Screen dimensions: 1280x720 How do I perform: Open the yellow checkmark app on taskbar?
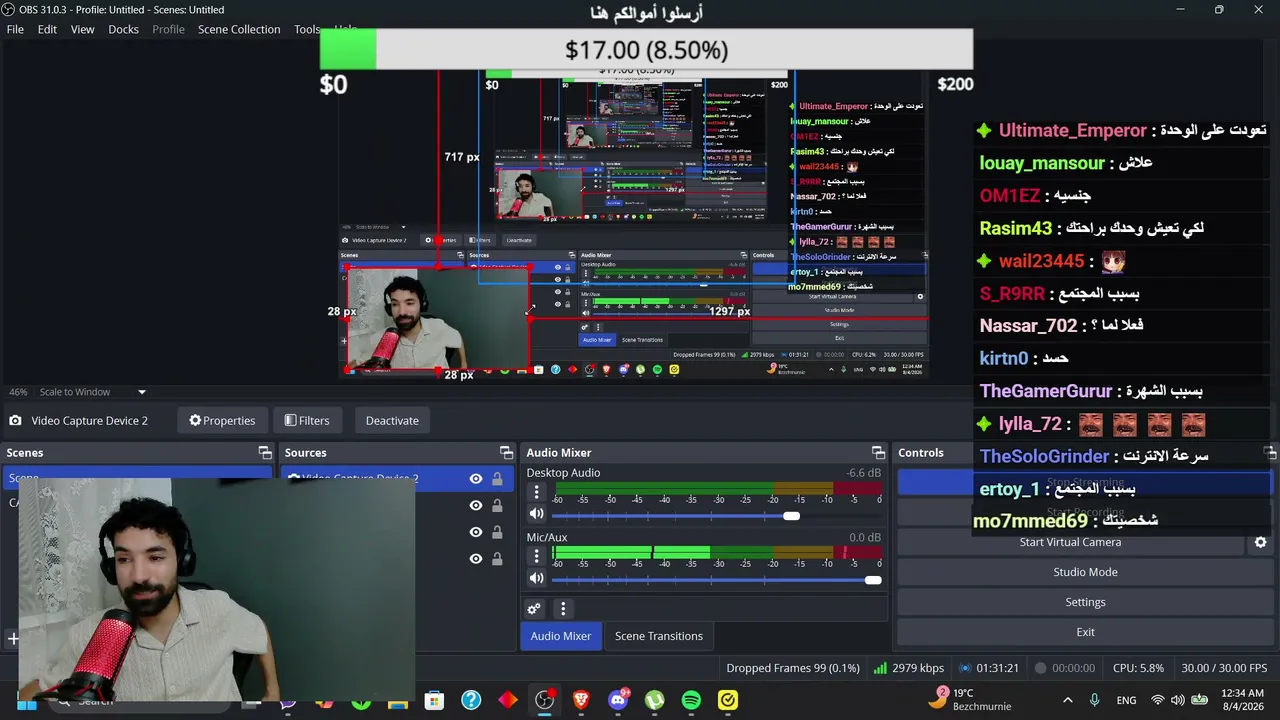(x=728, y=700)
